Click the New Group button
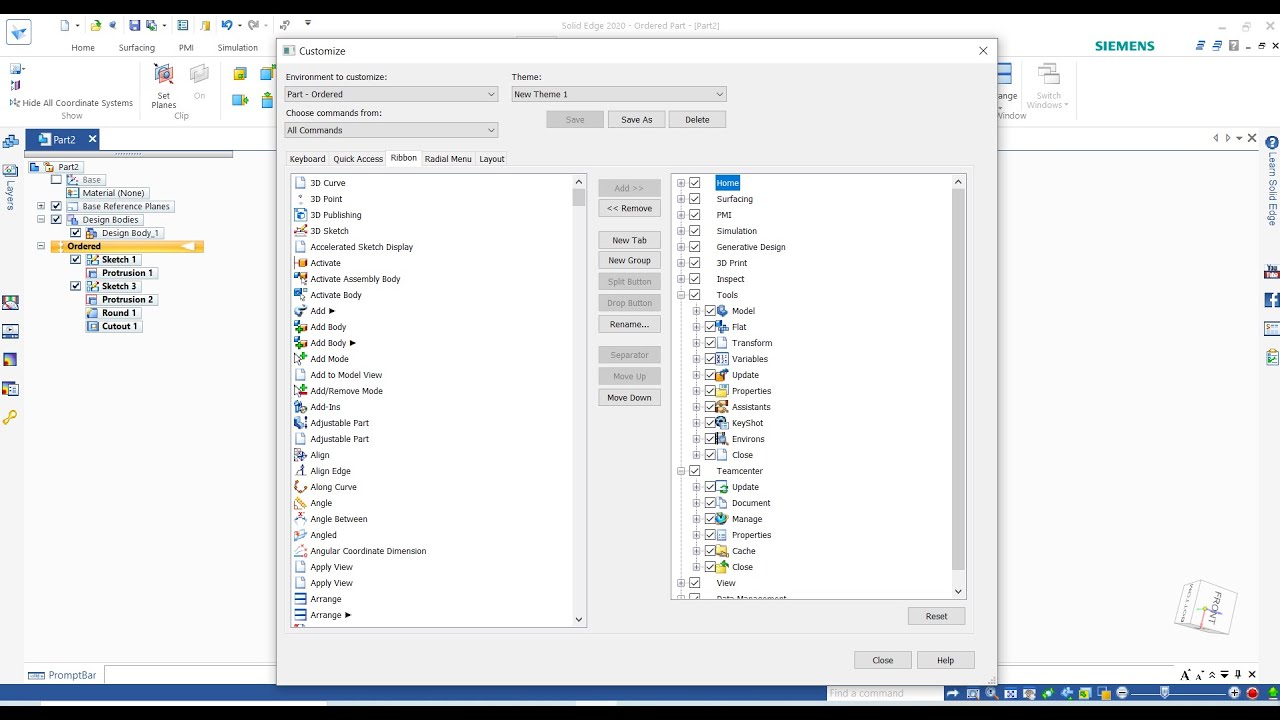This screenshot has width=1280, height=720. pos(630,261)
